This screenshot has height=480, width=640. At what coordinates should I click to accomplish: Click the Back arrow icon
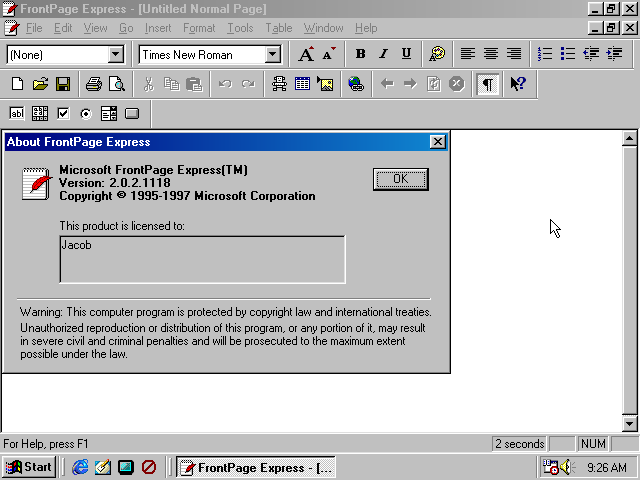point(387,84)
